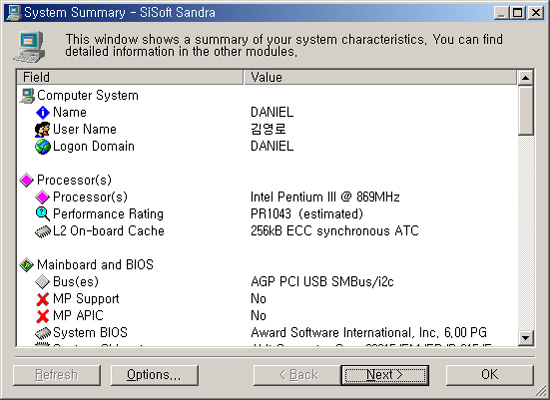This screenshot has width=550, height=400.
Task: Click the SiSoft Sandra title bar icon
Action: coord(14,13)
